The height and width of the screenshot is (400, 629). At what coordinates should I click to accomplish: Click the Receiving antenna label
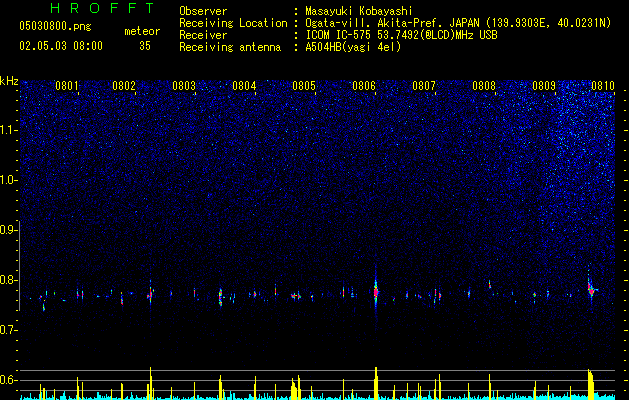(230, 47)
